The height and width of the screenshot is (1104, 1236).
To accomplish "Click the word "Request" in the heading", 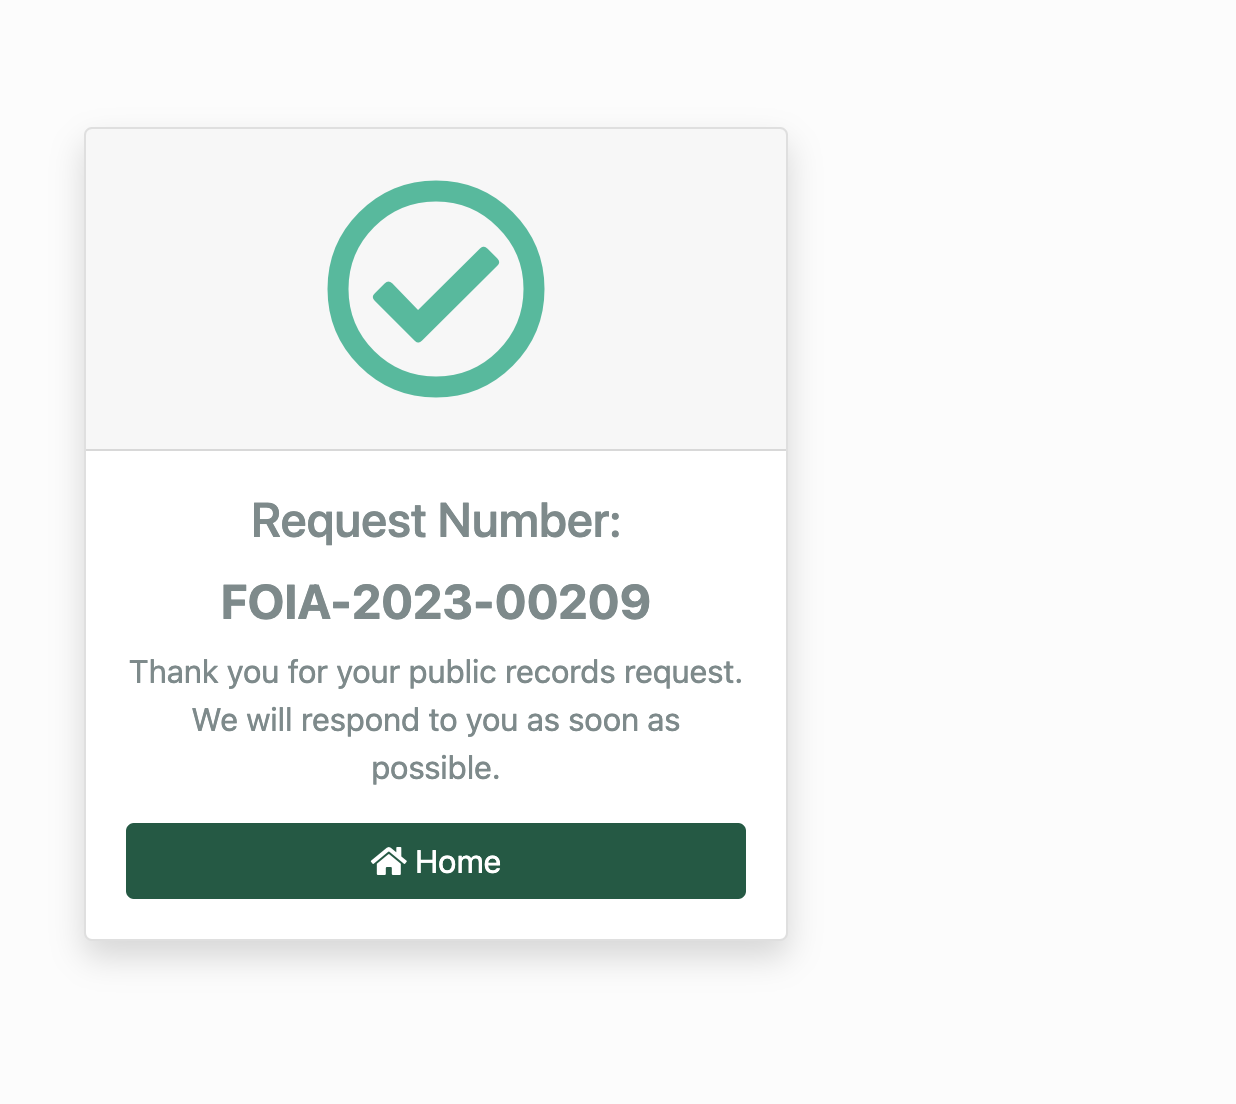I will pos(339,522).
